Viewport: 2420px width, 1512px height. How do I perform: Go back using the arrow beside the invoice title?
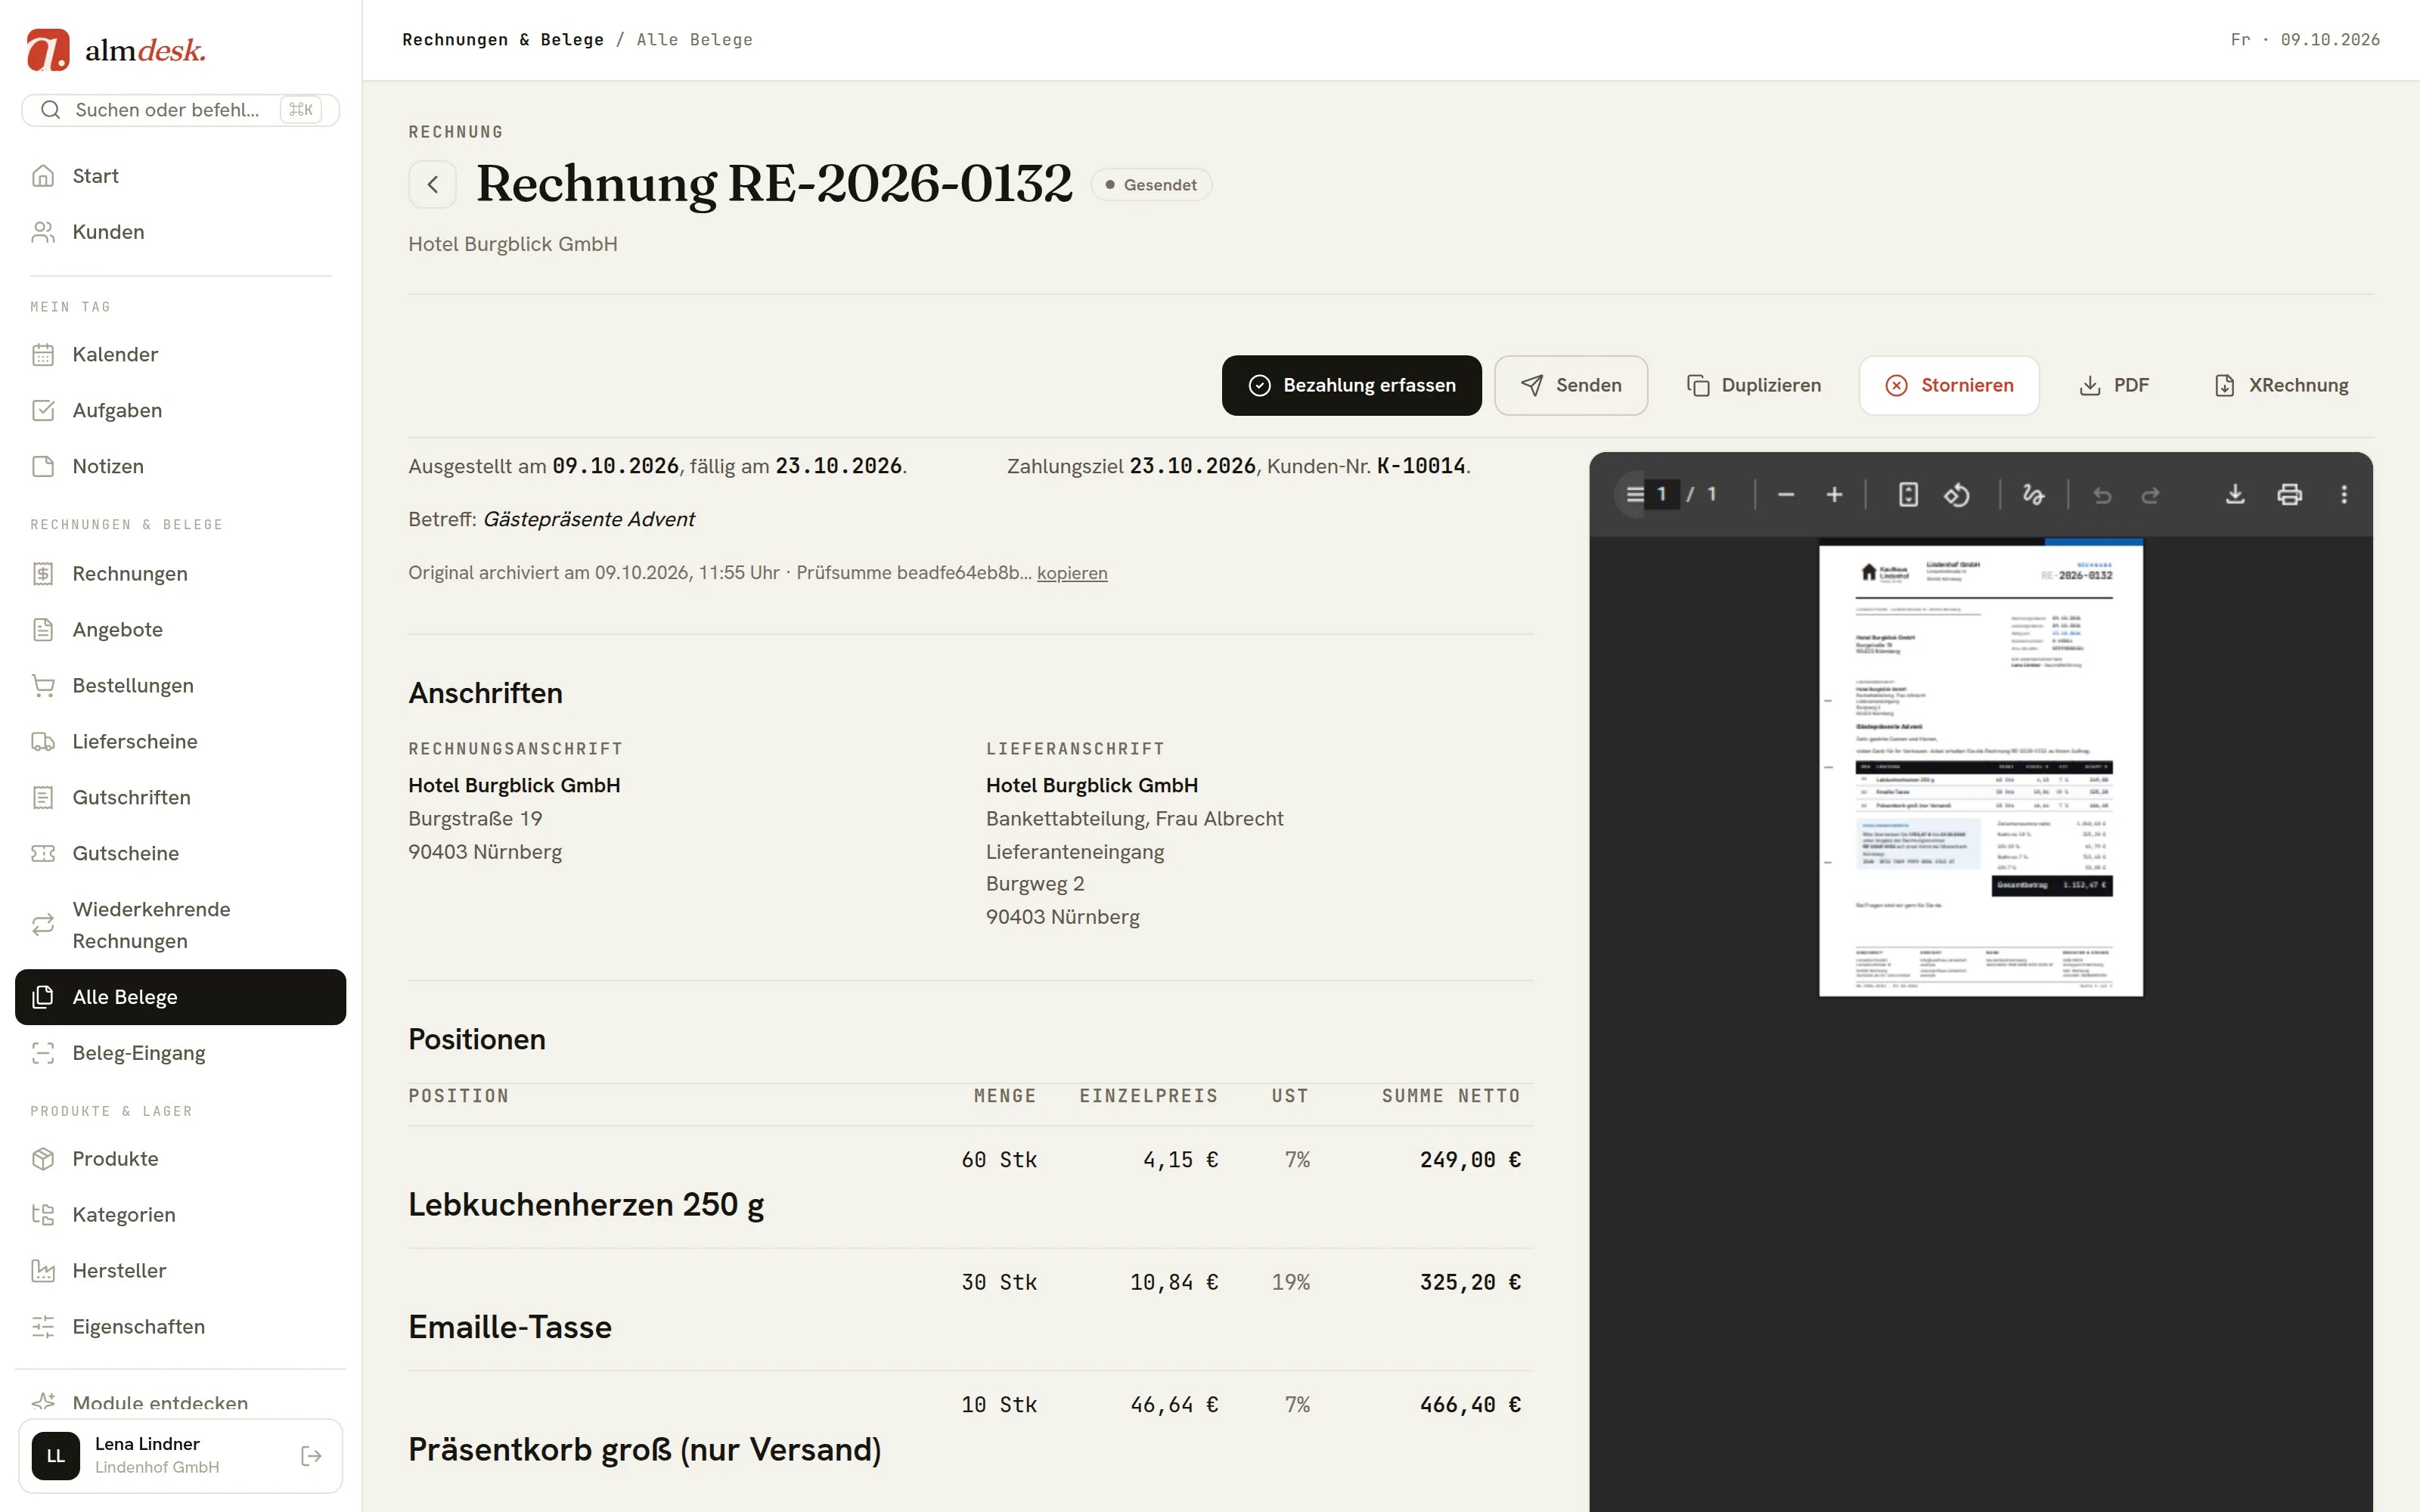(x=432, y=184)
